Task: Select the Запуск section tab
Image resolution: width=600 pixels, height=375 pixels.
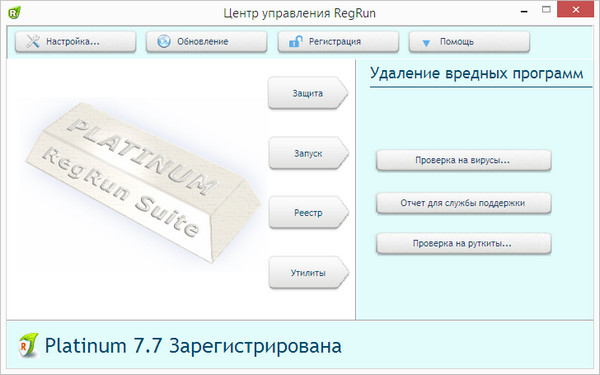Action: click(308, 153)
